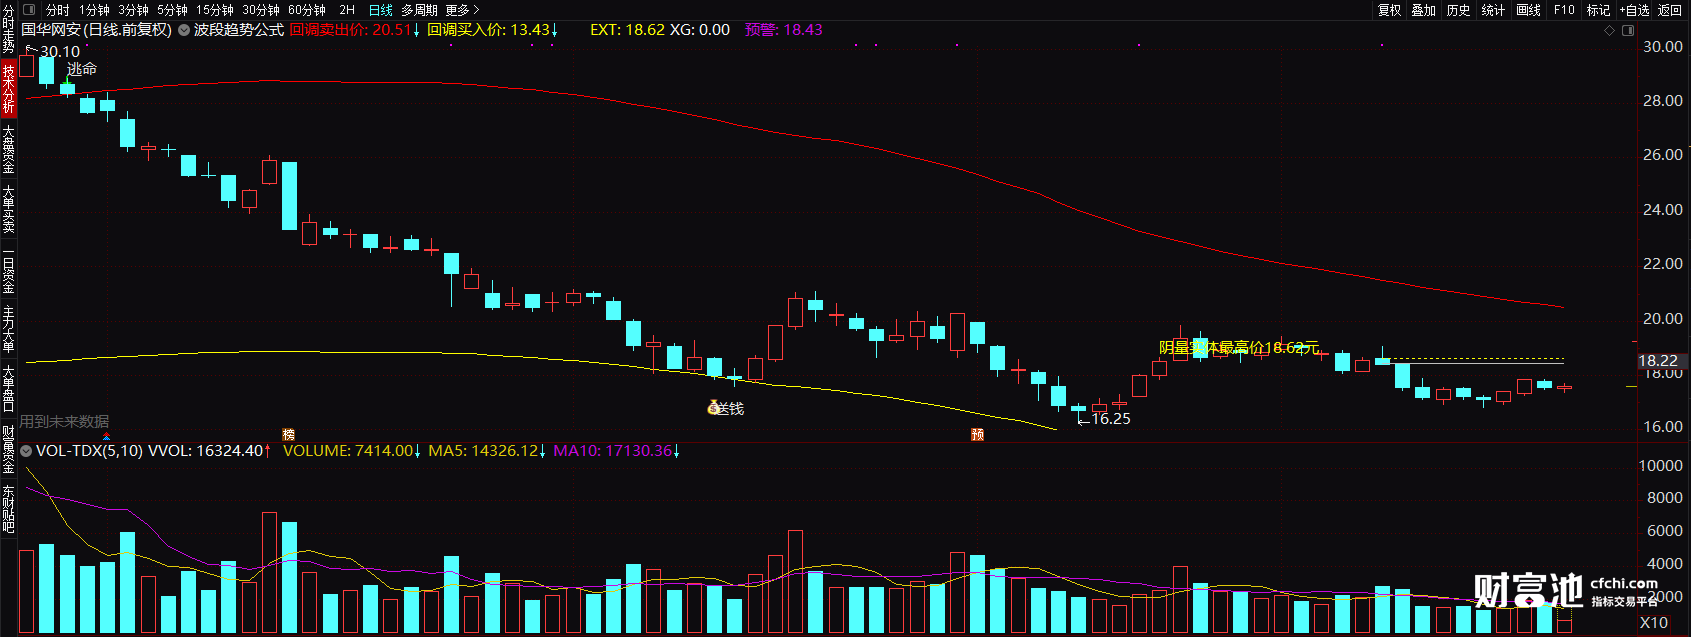Open the 东财贴吧 sidebar tab

pyautogui.click(x=8, y=509)
